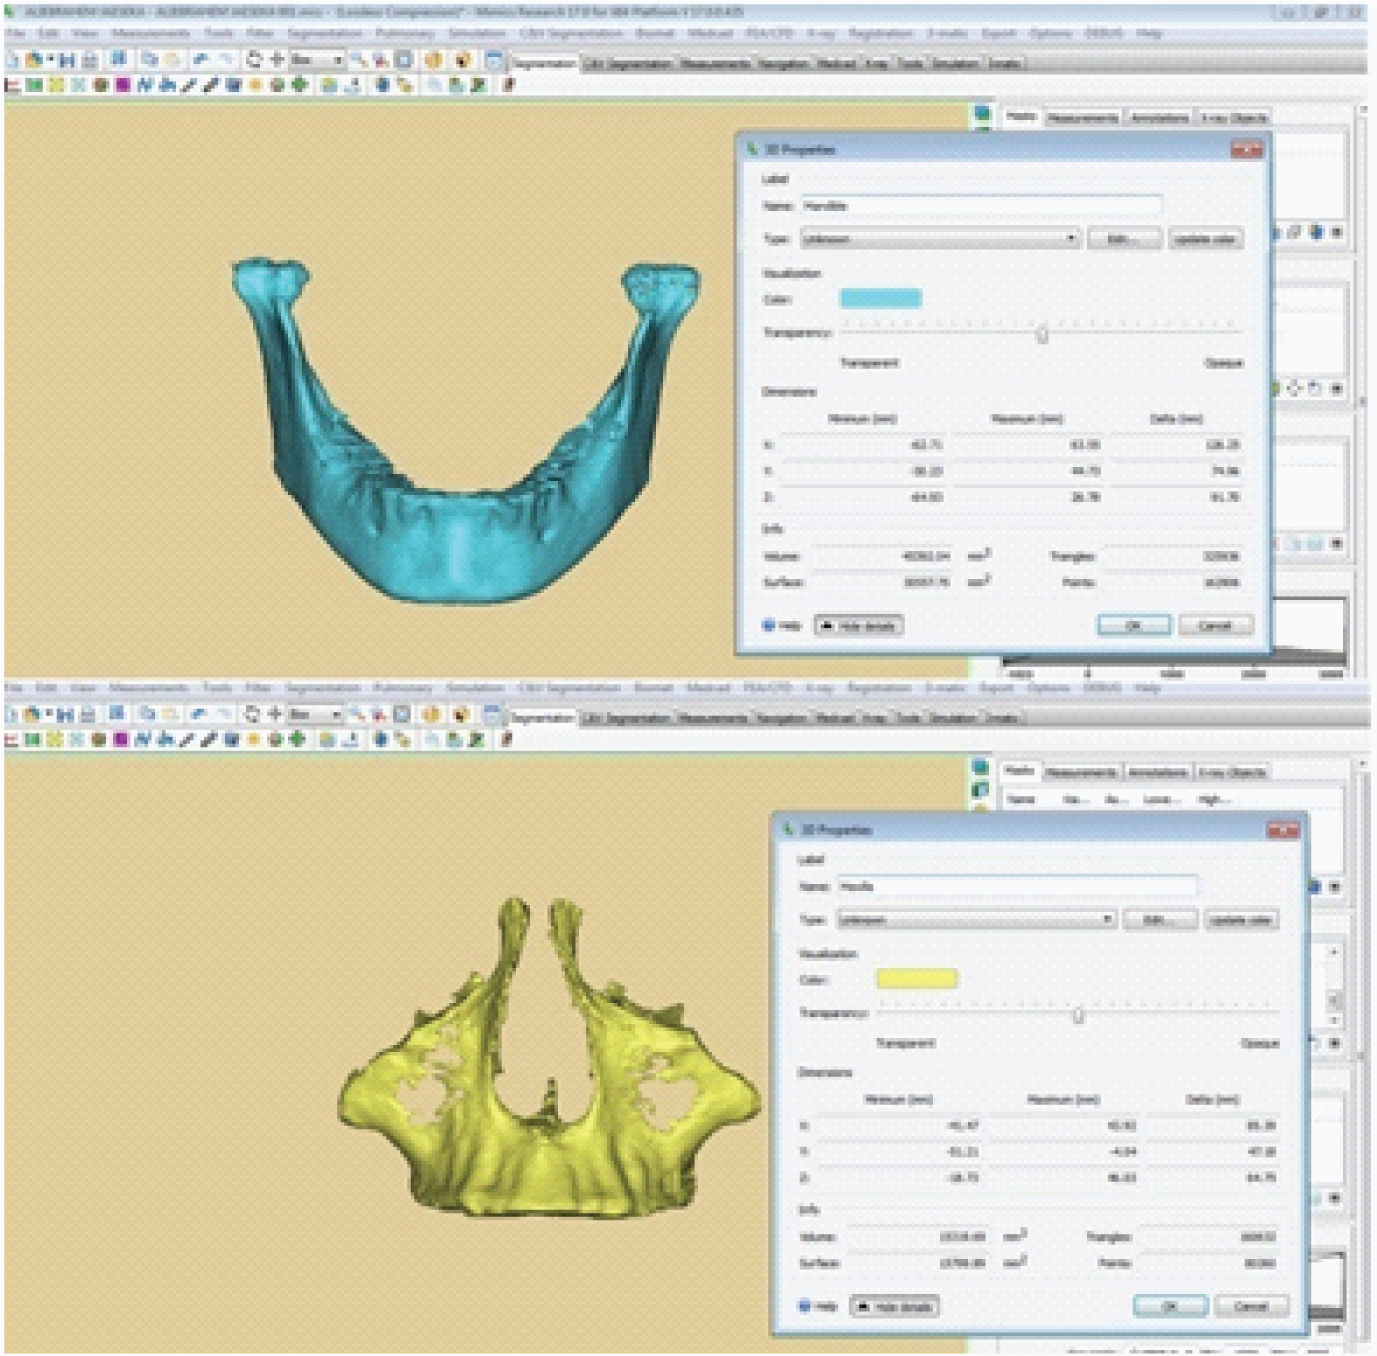Switch to the Measurements tab beside the mandible view
Image resolution: width=1377 pixels, height=1356 pixels.
coord(1083,118)
